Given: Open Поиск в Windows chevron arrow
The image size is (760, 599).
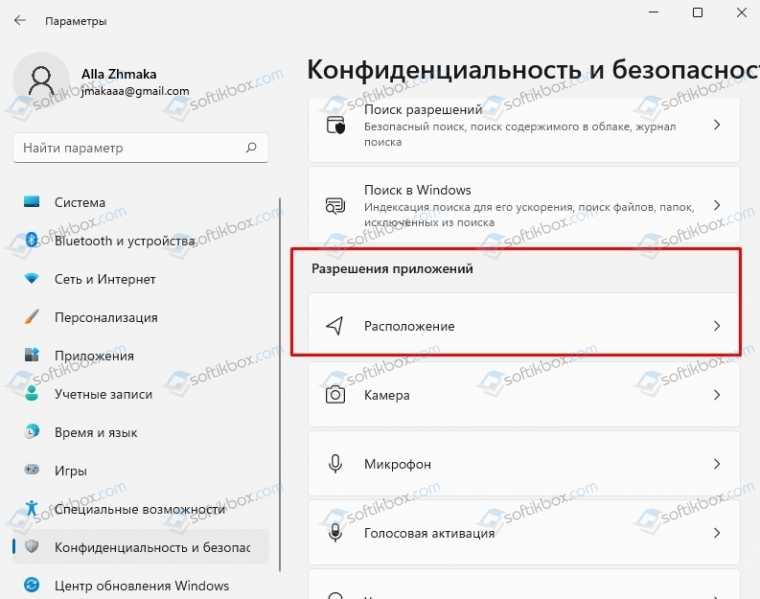Looking at the screenshot, I should 717,205.
